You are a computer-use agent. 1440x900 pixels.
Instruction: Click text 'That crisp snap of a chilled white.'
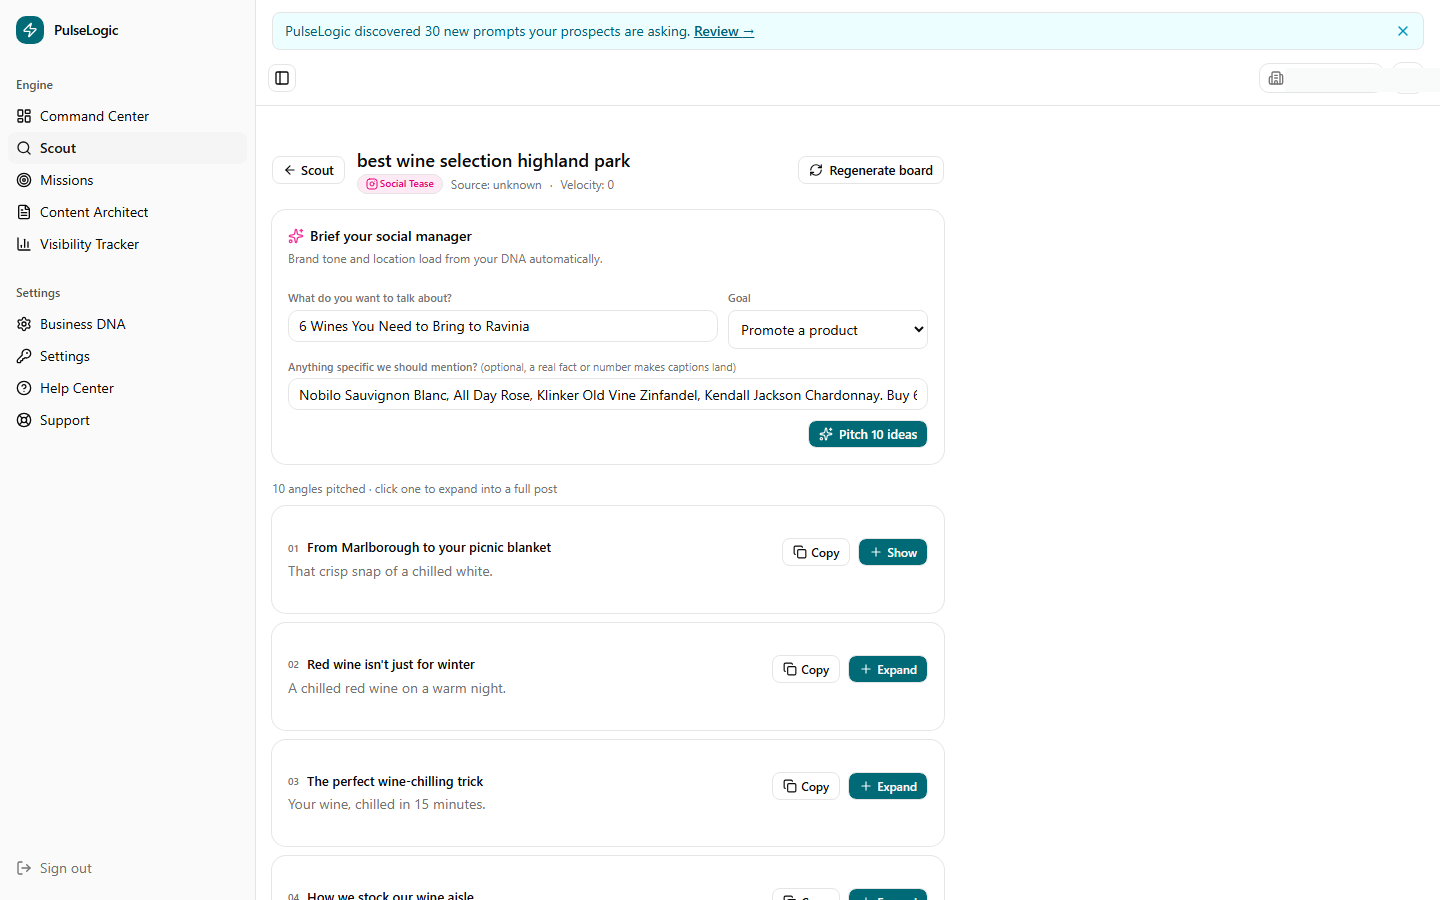point(390,571)
